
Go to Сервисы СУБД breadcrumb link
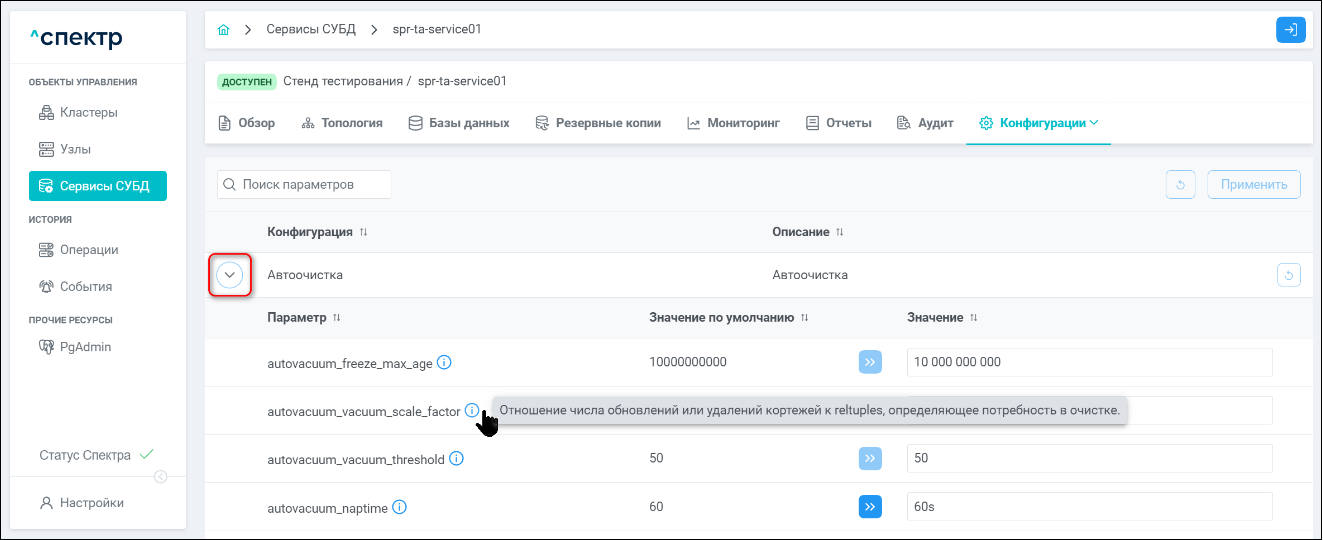click(x=310, y=30)
